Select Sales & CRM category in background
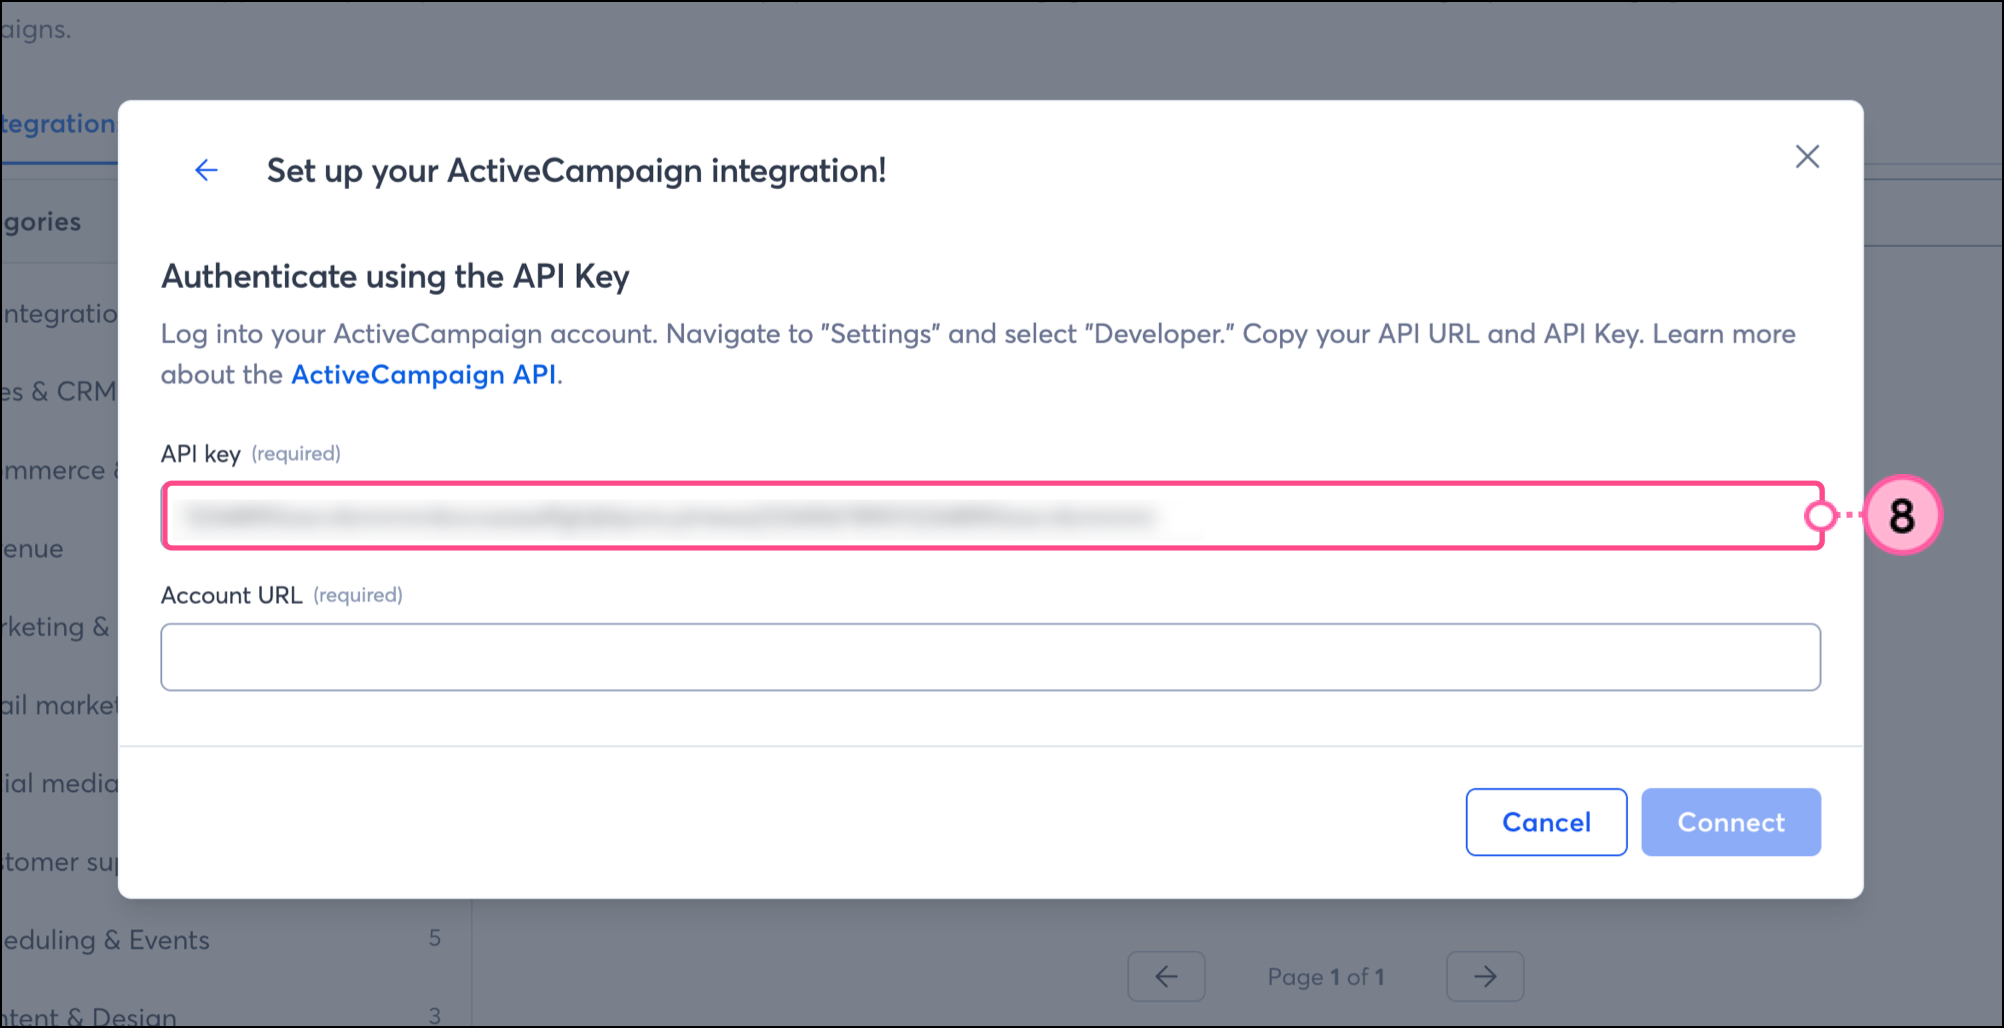This screenshot has width=2004, height=1028. click(58, 391)
